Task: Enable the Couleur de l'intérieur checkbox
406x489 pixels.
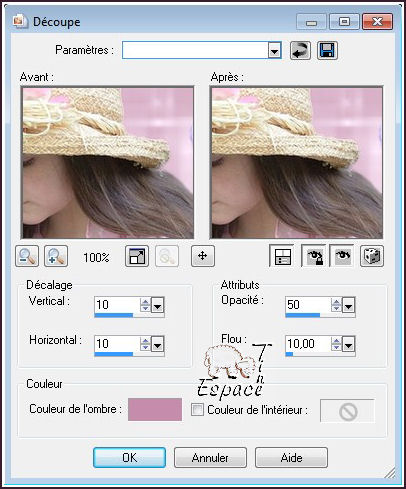Action: 197,409
